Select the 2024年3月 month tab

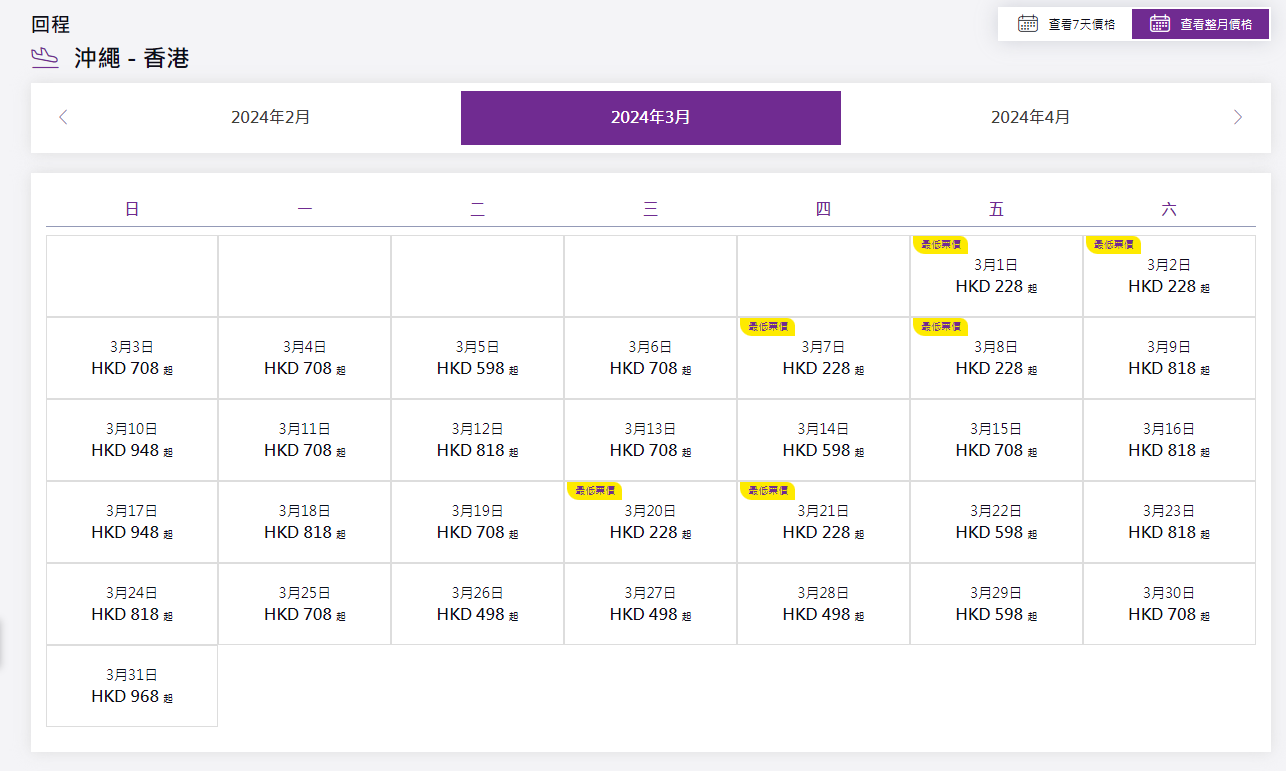(650, 118)
